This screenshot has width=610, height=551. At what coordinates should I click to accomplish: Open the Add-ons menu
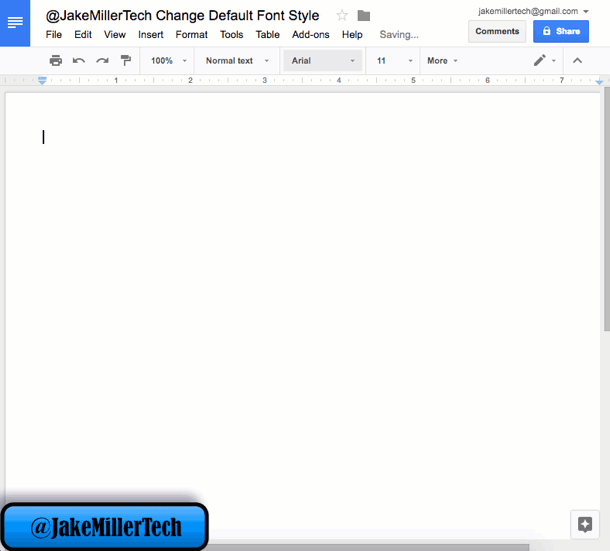[311, 35]
